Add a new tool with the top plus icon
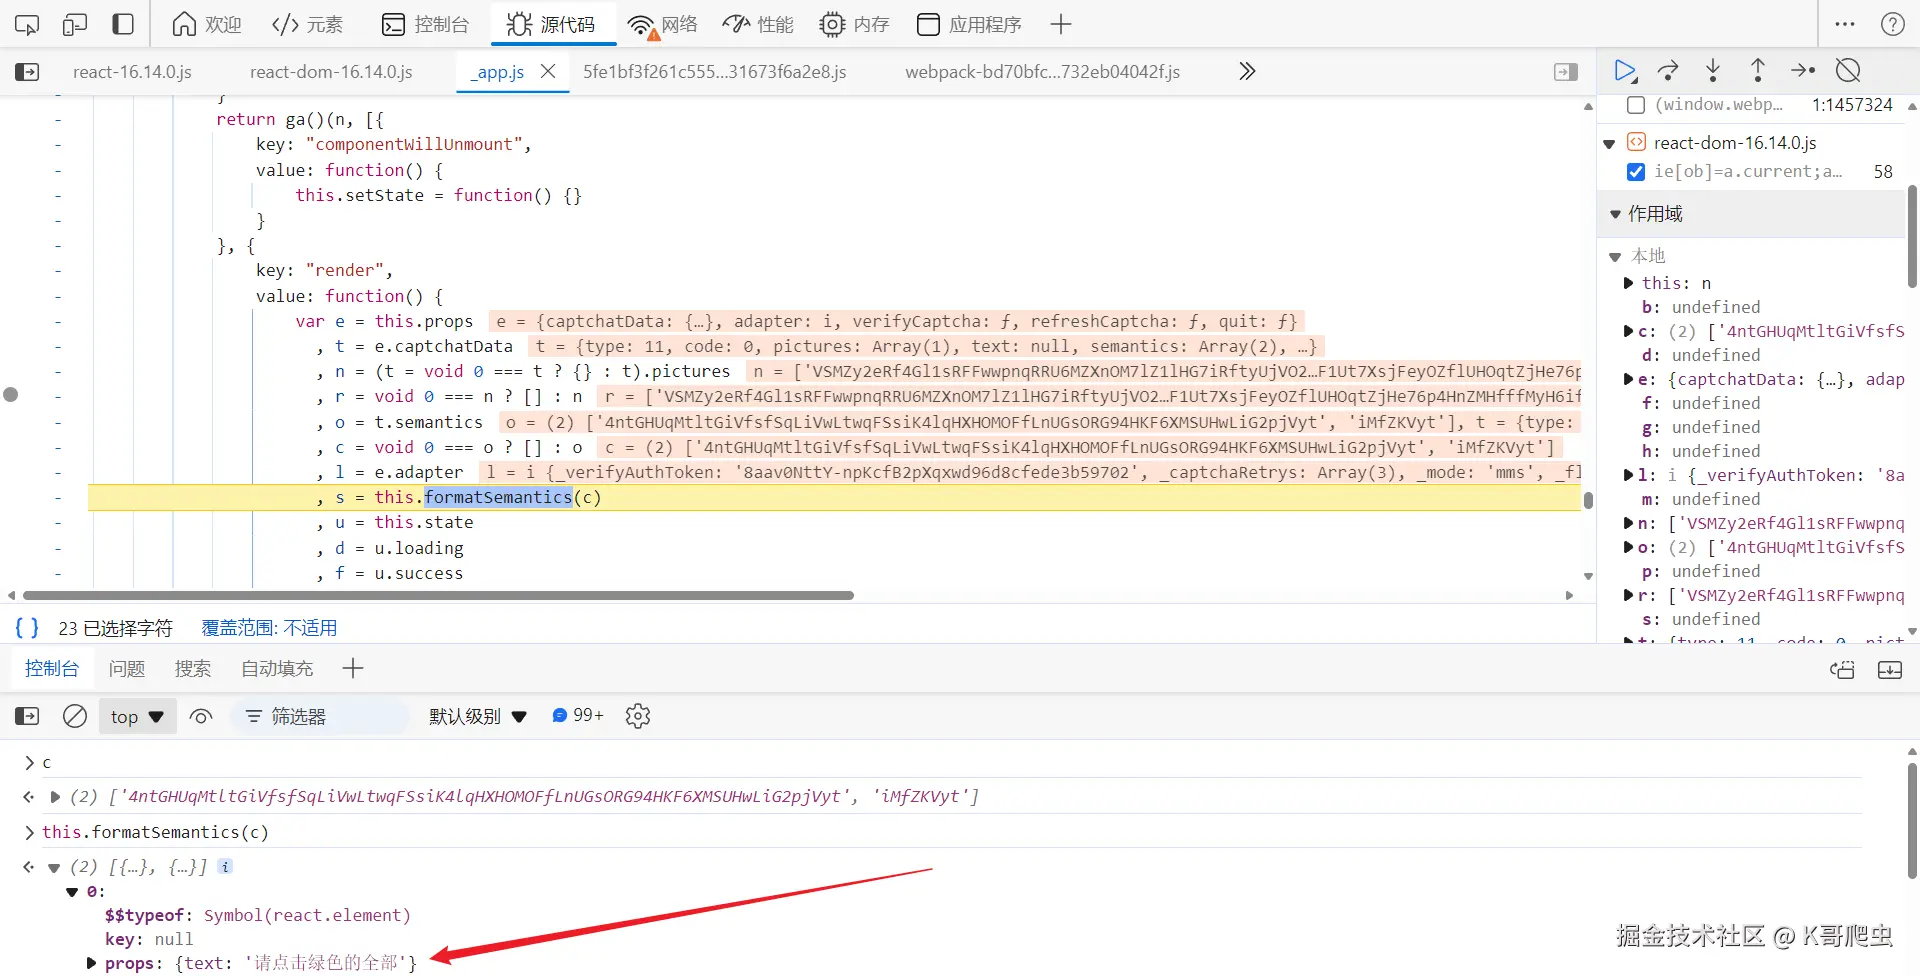The width and height of the screenshot is (1920, 976). pos(1061,24)
